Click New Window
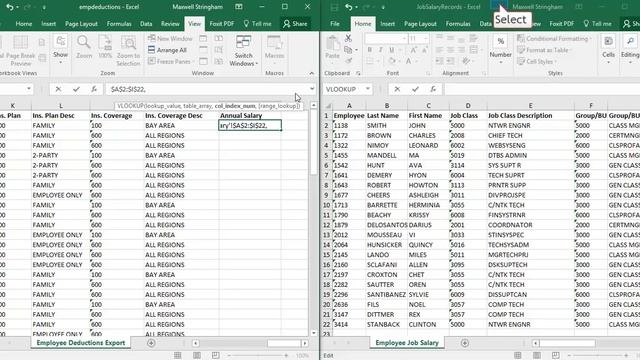The image size is (640, 360). pyautogui.click(x=170, y=38)
